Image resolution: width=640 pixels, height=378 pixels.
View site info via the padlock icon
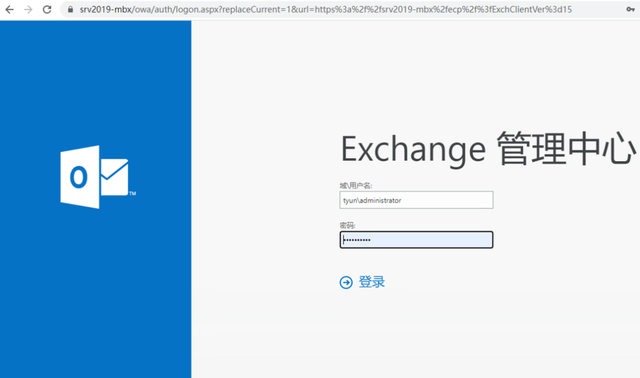[x=71, y=9]
